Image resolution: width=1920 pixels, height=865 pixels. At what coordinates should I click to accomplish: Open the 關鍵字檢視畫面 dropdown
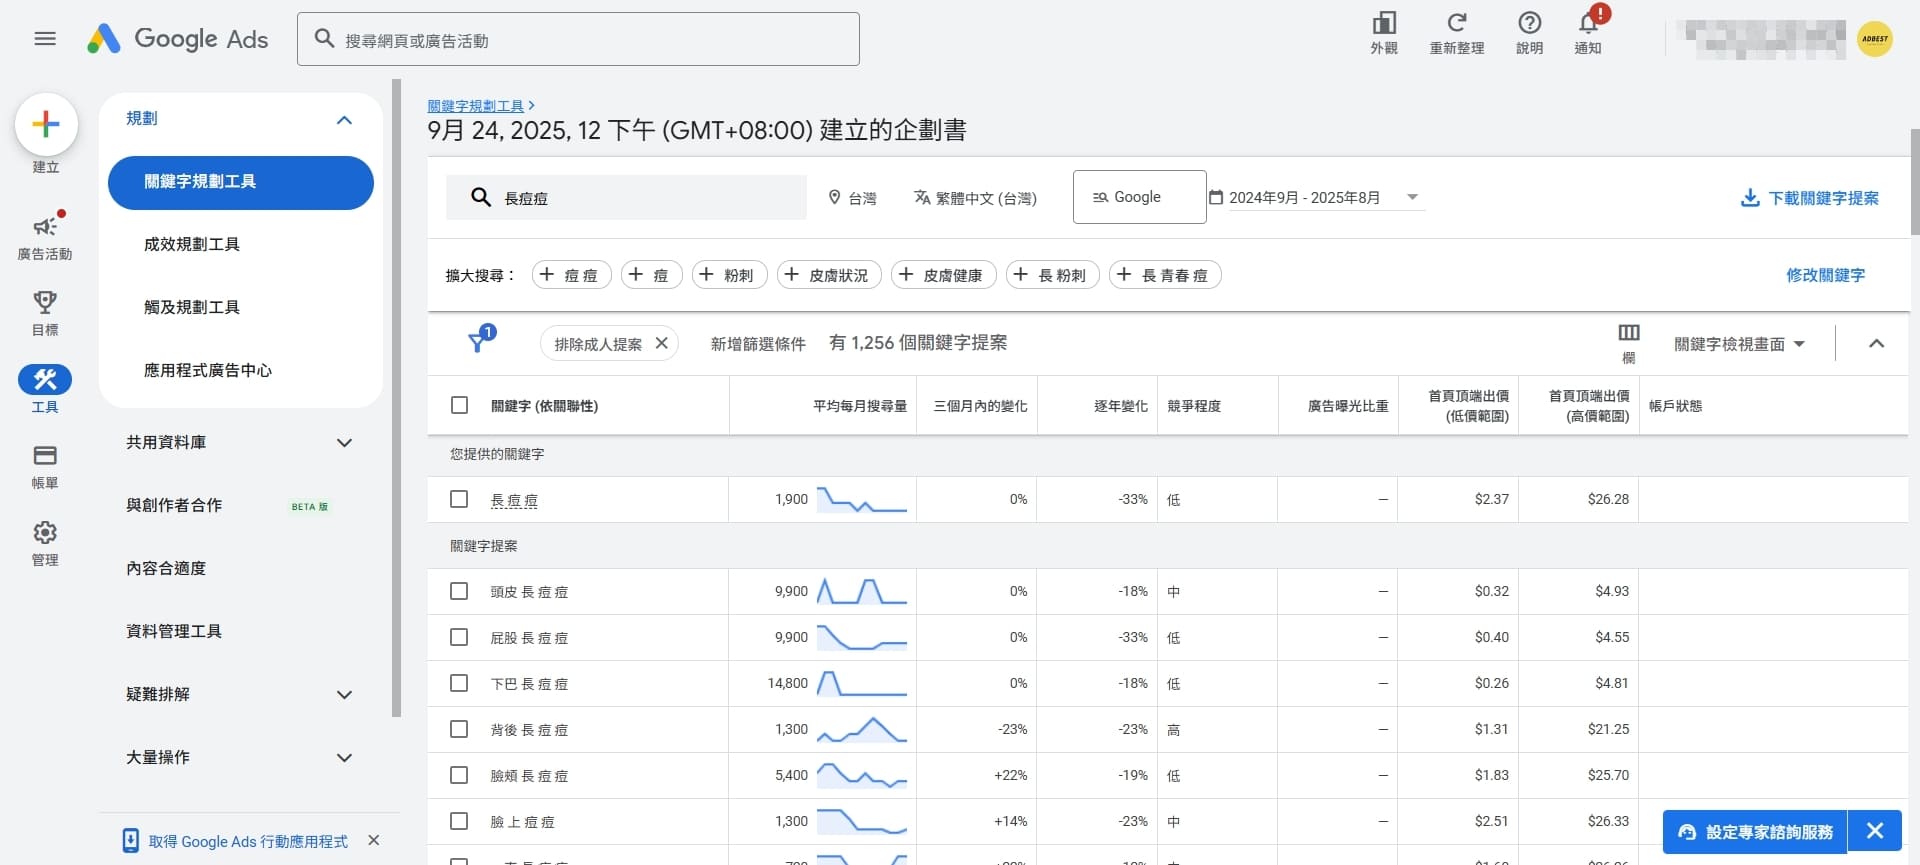1739,344
